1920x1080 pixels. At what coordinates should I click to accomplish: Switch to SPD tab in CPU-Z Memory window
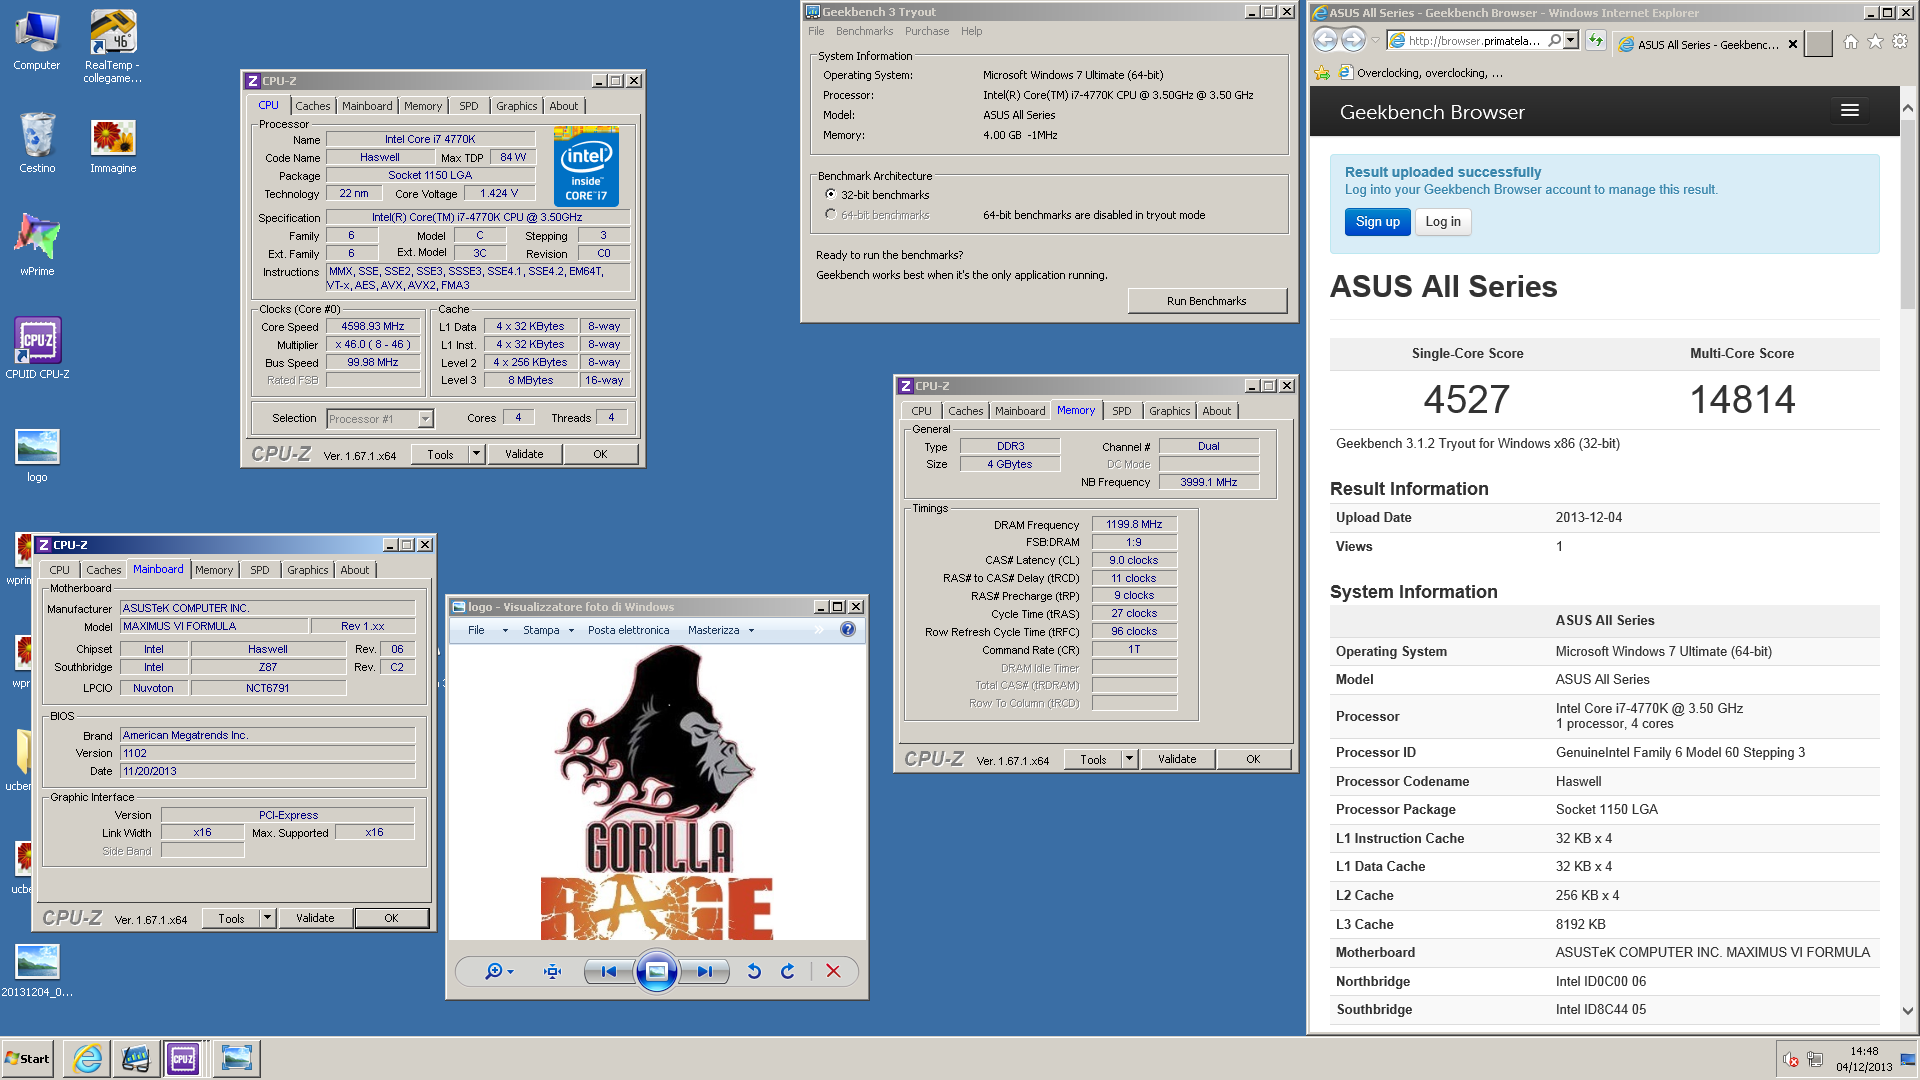pyautogui.click(x=1122, y=411)
